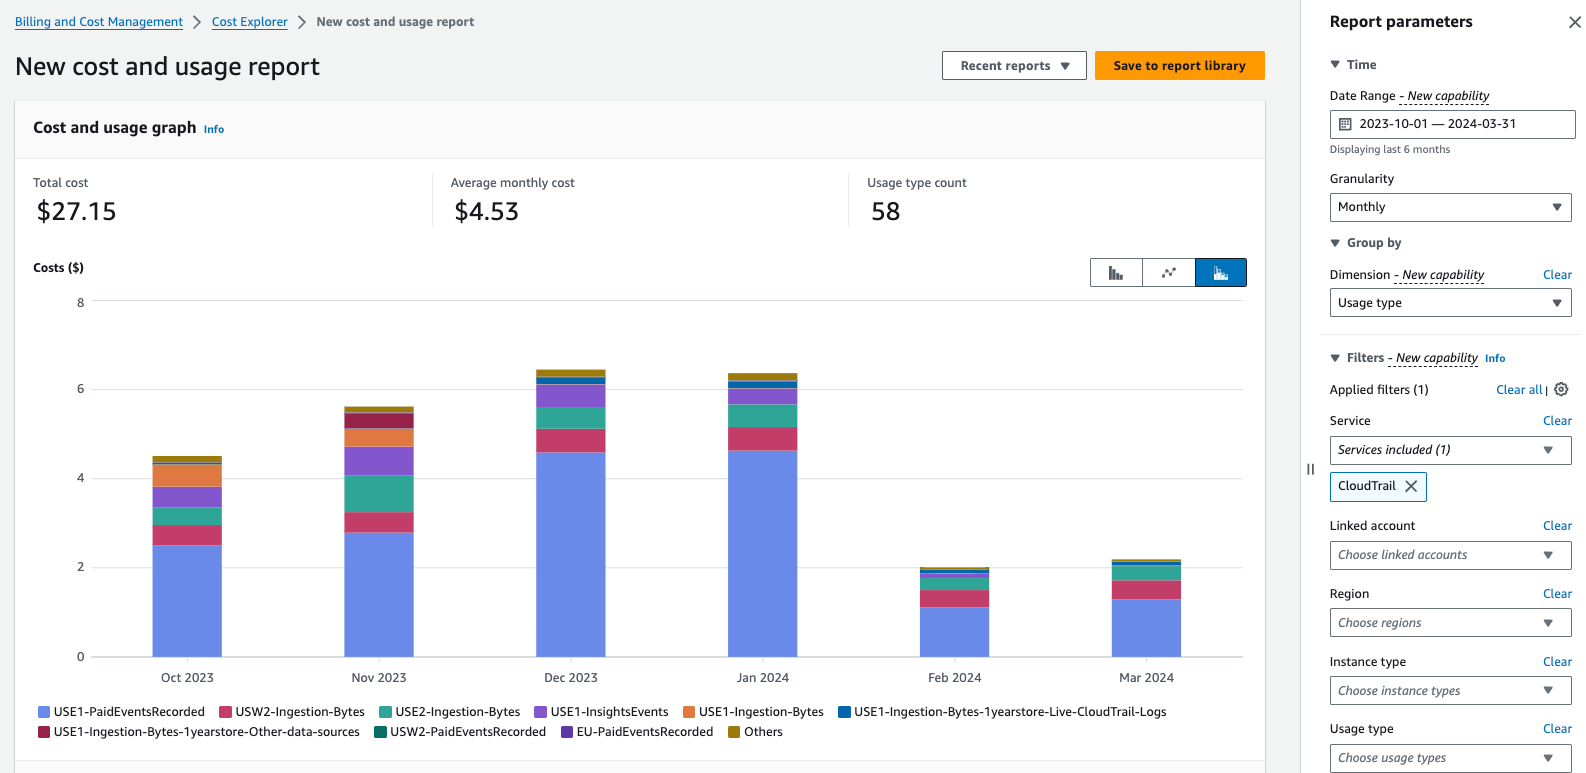Open filter settings gear icon
The image size is (1586, 773).
point(1561,390)
